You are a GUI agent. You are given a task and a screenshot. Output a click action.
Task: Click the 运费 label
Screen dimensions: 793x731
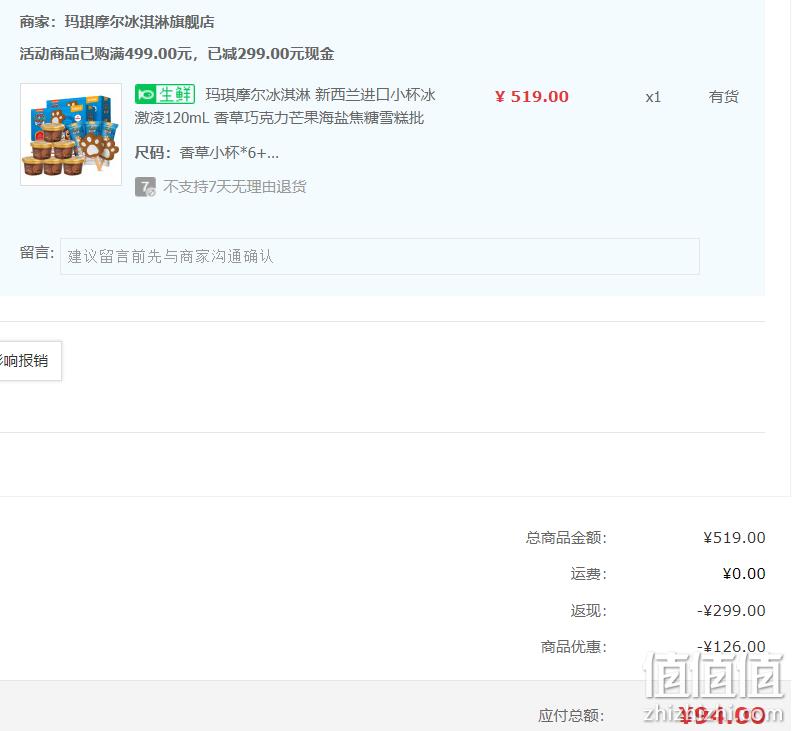point(589,574)
